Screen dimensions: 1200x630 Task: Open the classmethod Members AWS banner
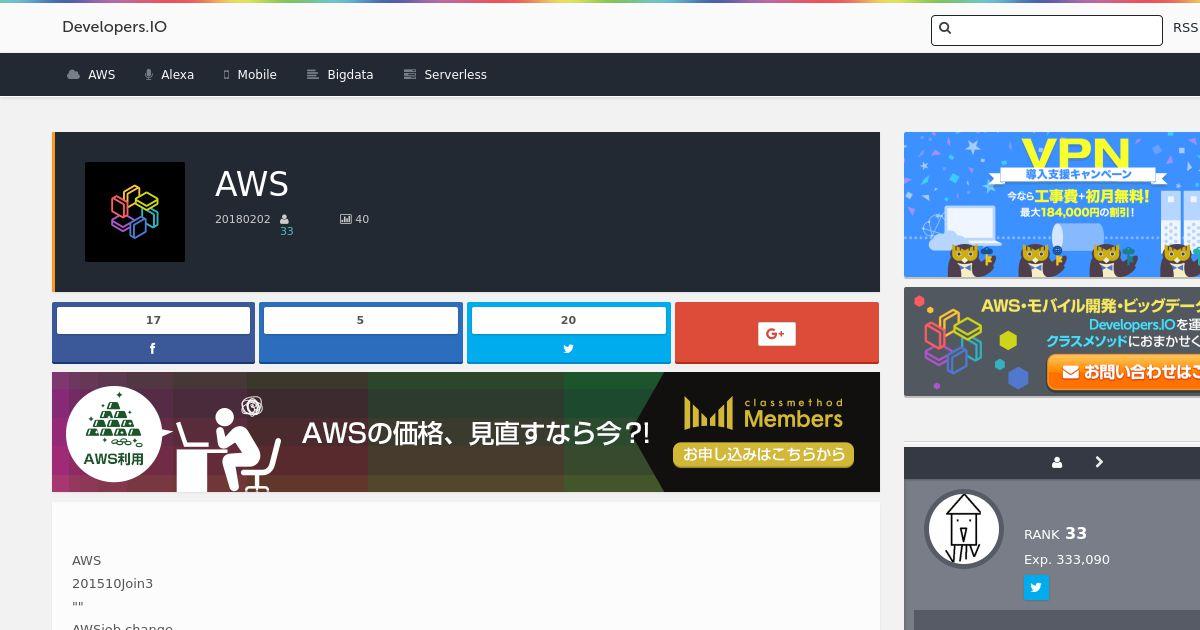click(x=466, y=432)
